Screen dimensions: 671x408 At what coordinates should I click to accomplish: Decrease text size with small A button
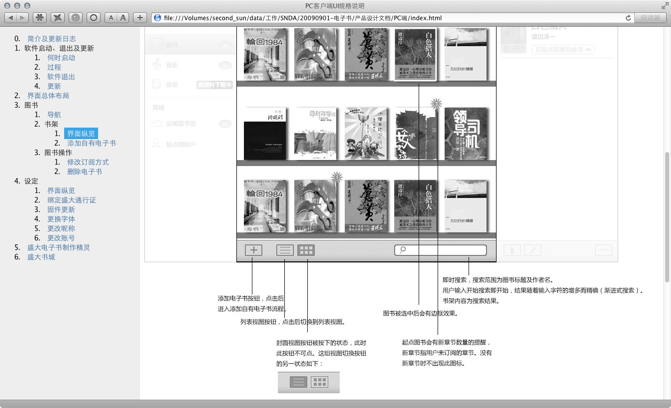111,18
